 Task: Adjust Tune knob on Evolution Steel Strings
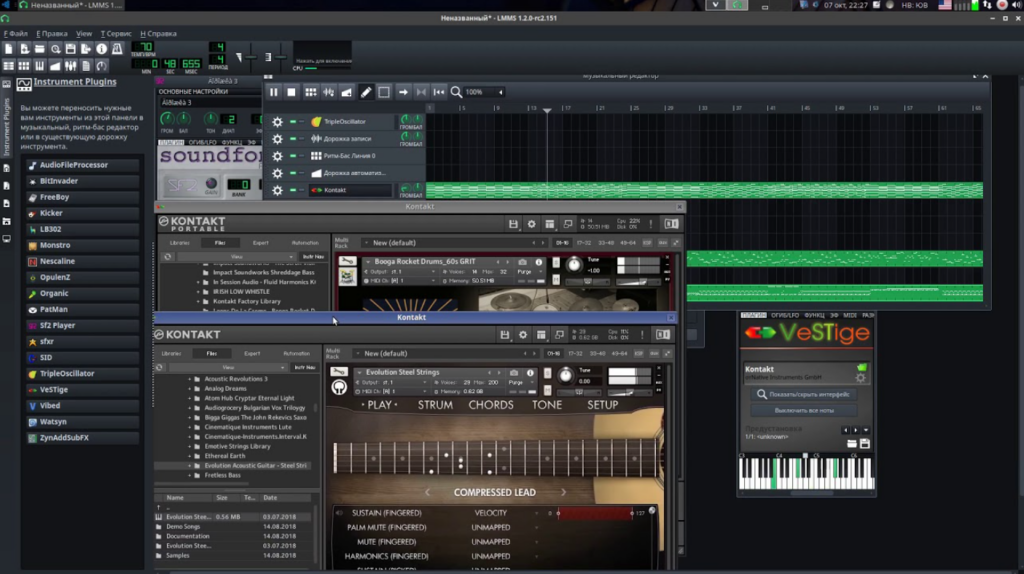pos(566,375)
